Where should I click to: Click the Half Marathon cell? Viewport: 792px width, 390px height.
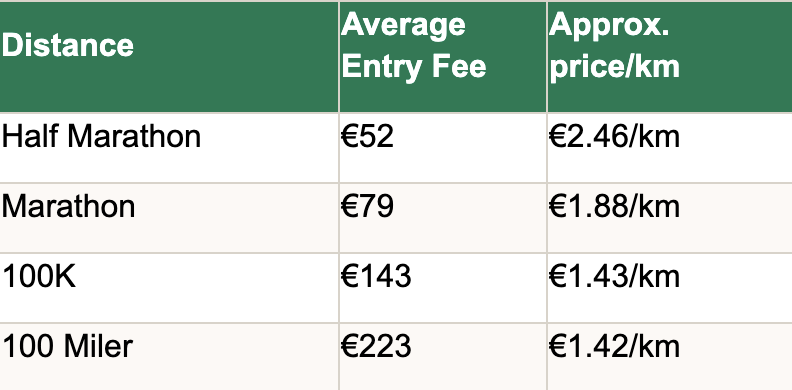point(169,148)
